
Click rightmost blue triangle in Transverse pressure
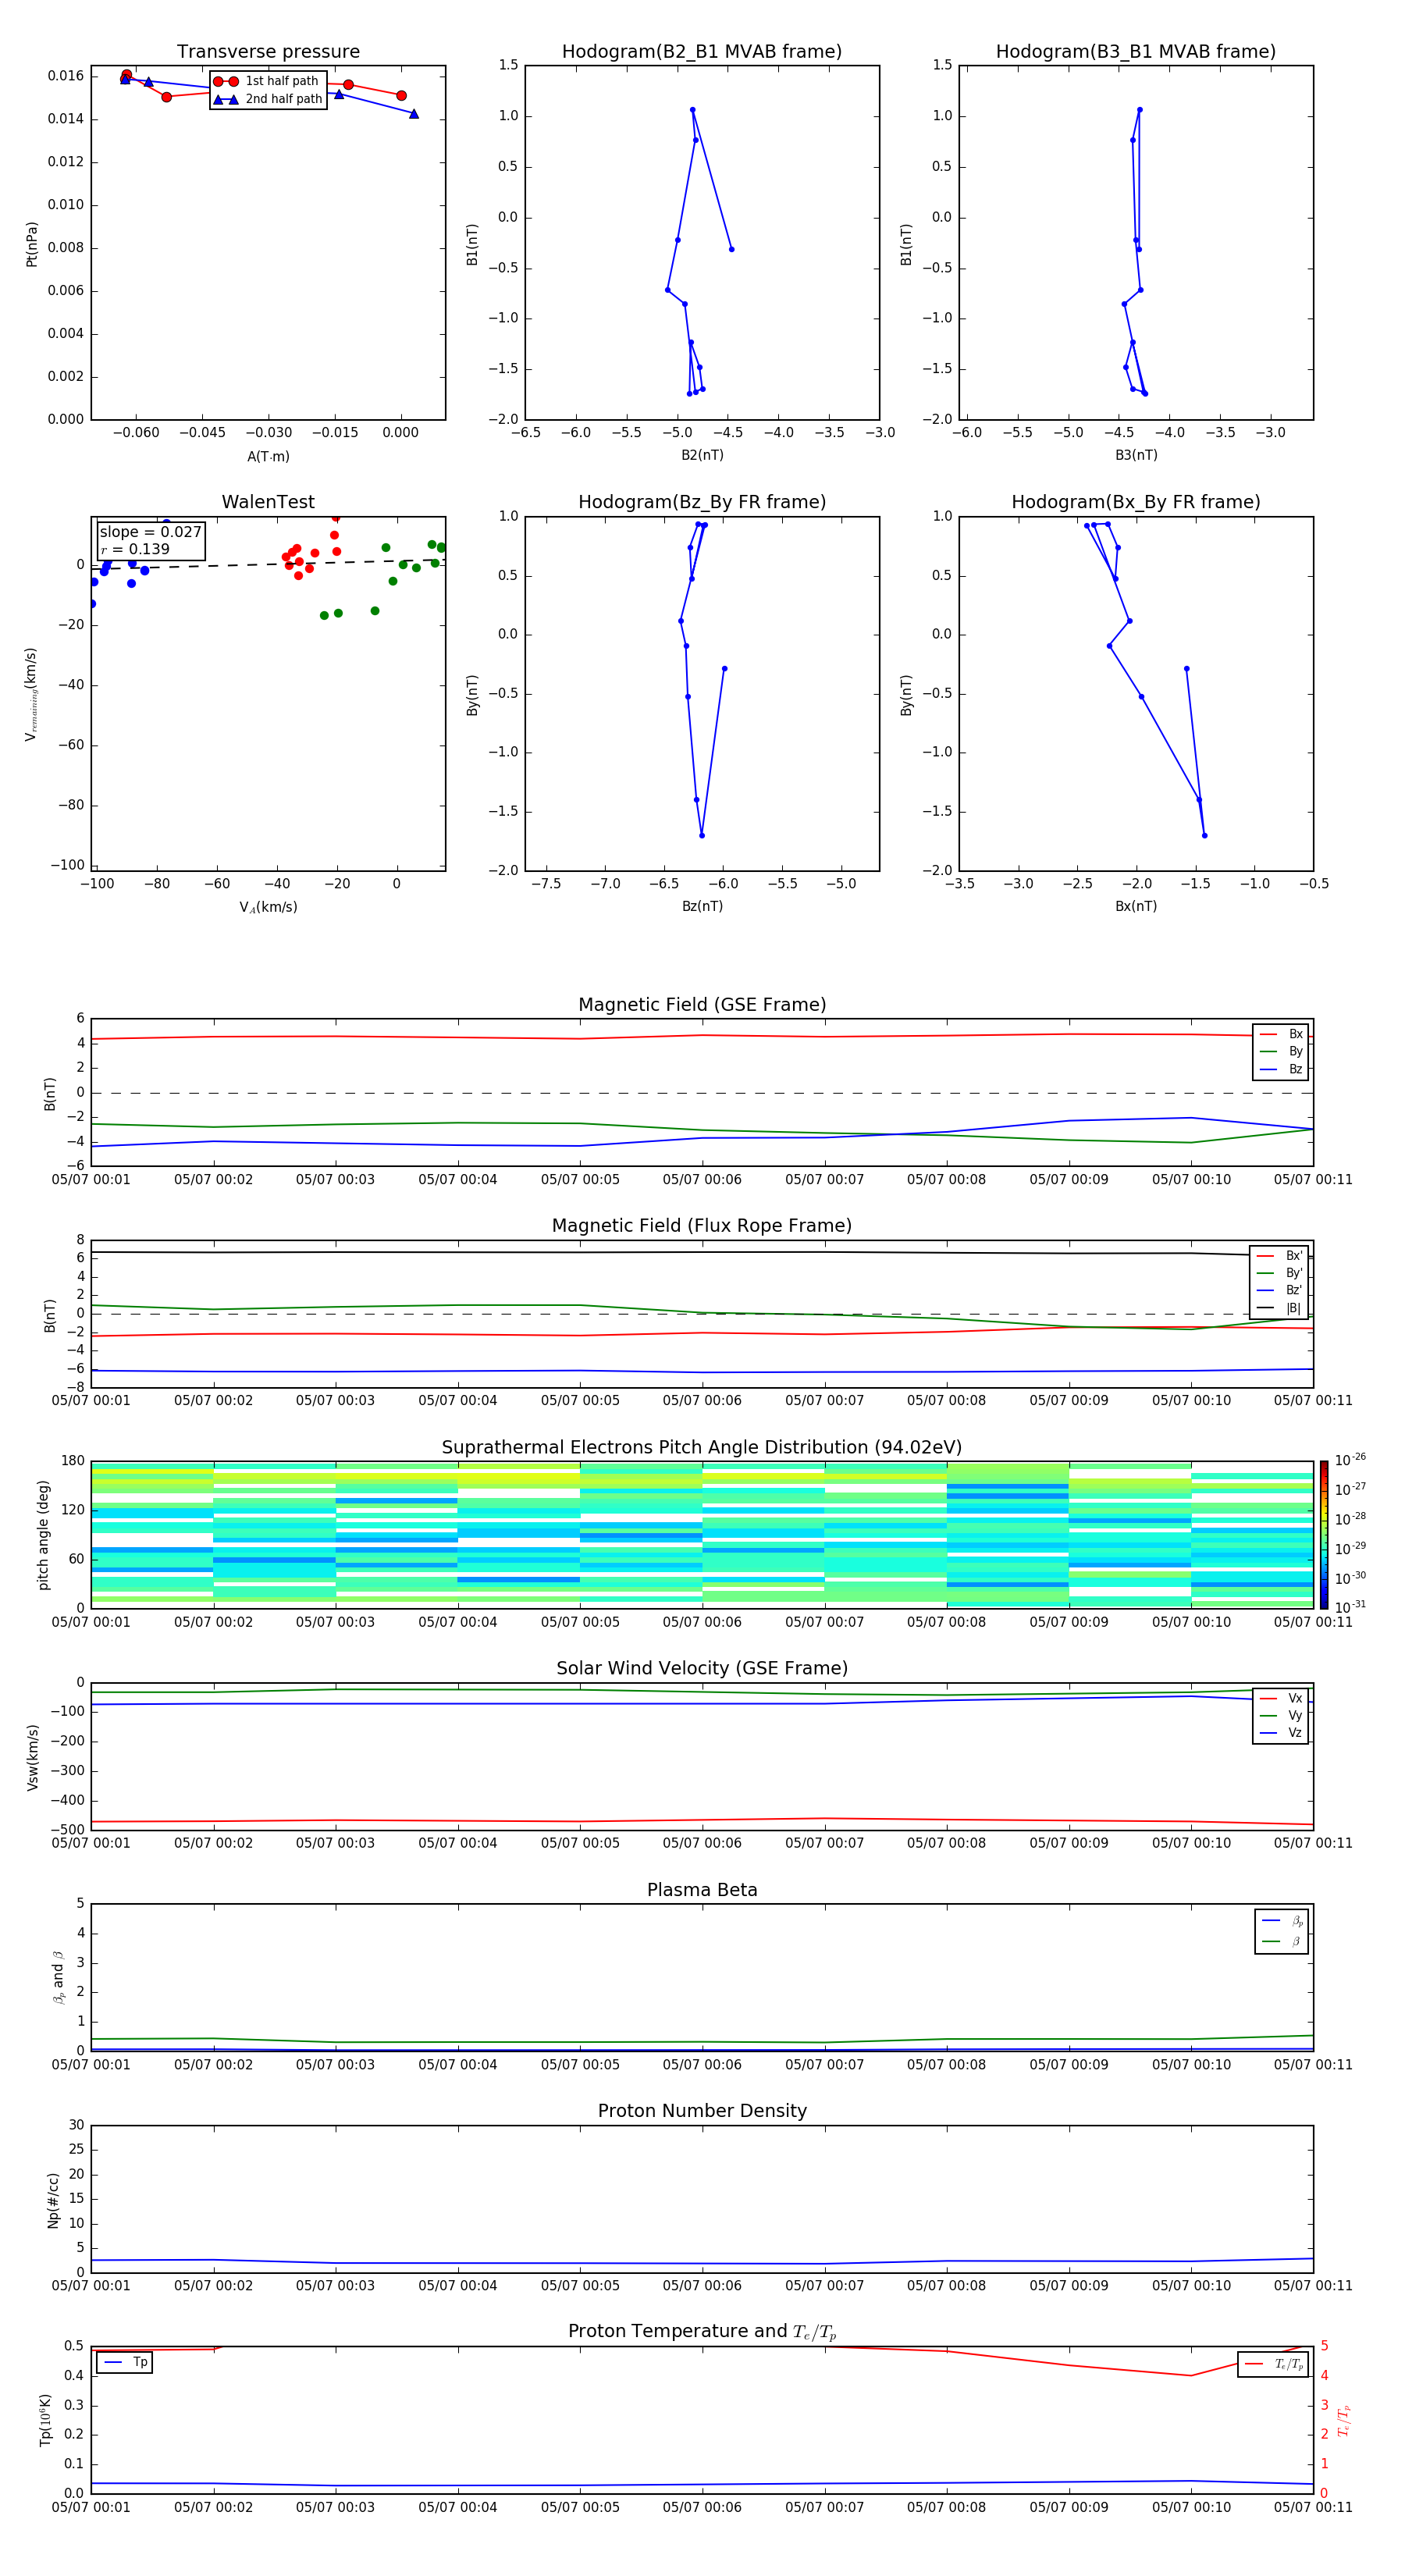click(414, 114)
